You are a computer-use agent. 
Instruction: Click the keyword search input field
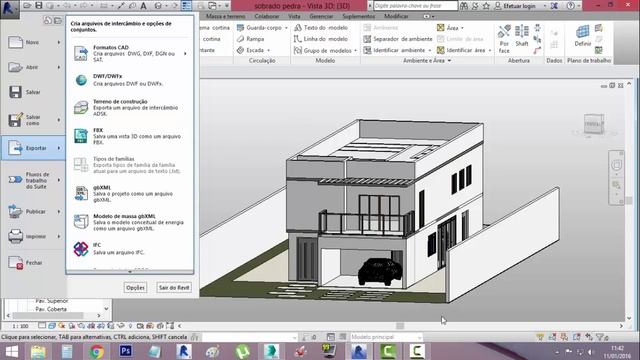point(416,6)
